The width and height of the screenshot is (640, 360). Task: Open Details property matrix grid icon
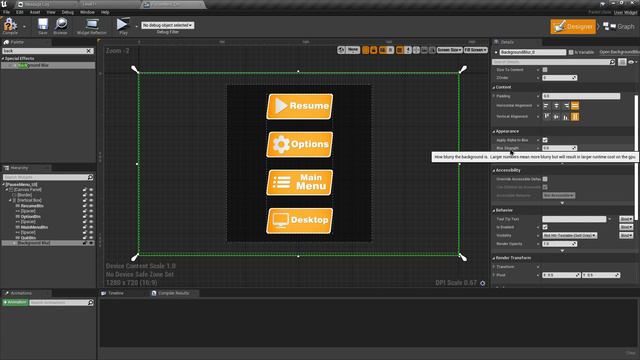tap(622, 62)
